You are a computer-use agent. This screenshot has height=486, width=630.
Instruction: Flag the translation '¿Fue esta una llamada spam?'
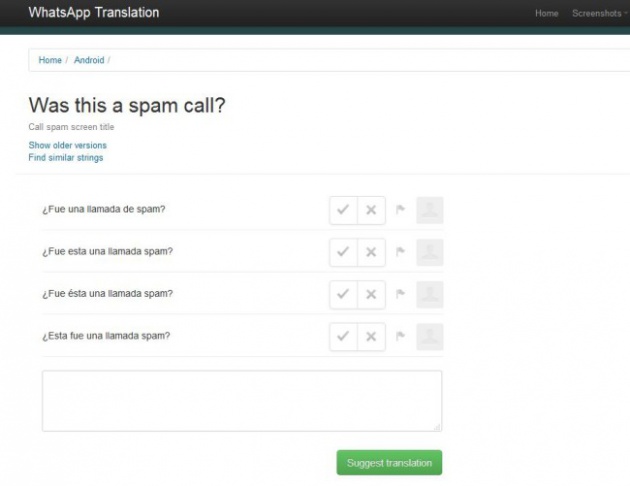[x=400, y=252]
